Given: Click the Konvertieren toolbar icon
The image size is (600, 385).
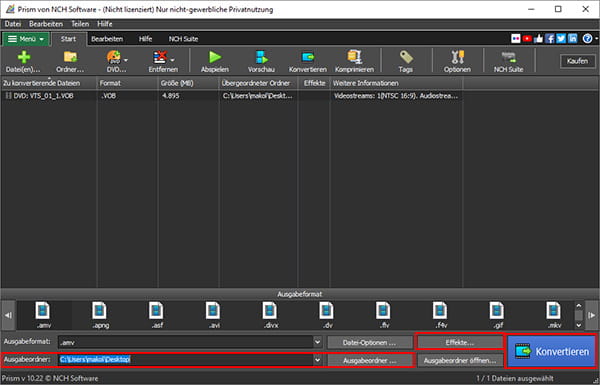Looking at the screenshot, I should coord(308,61).
